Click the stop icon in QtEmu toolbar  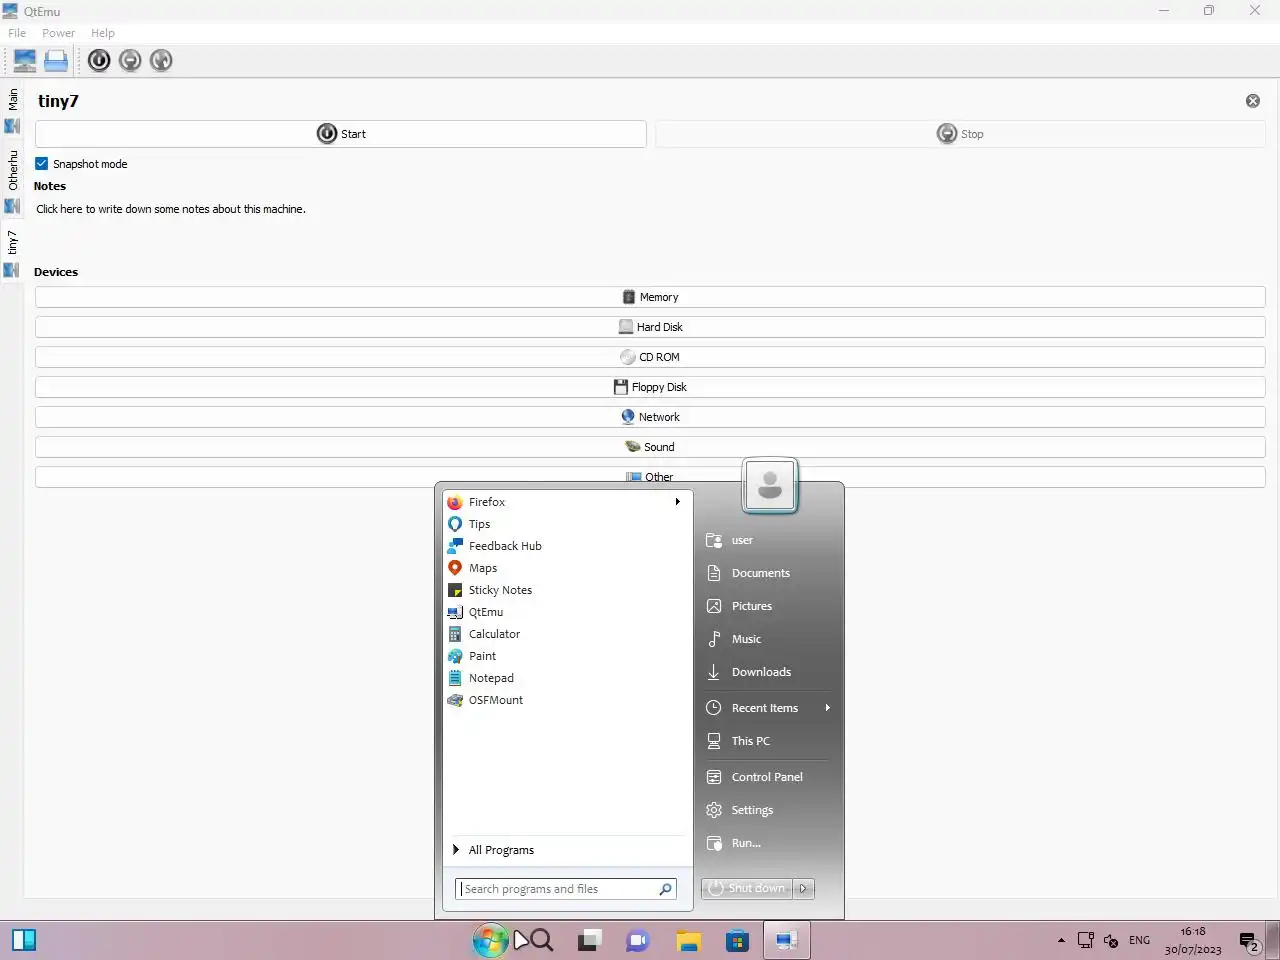coord(130,61)
